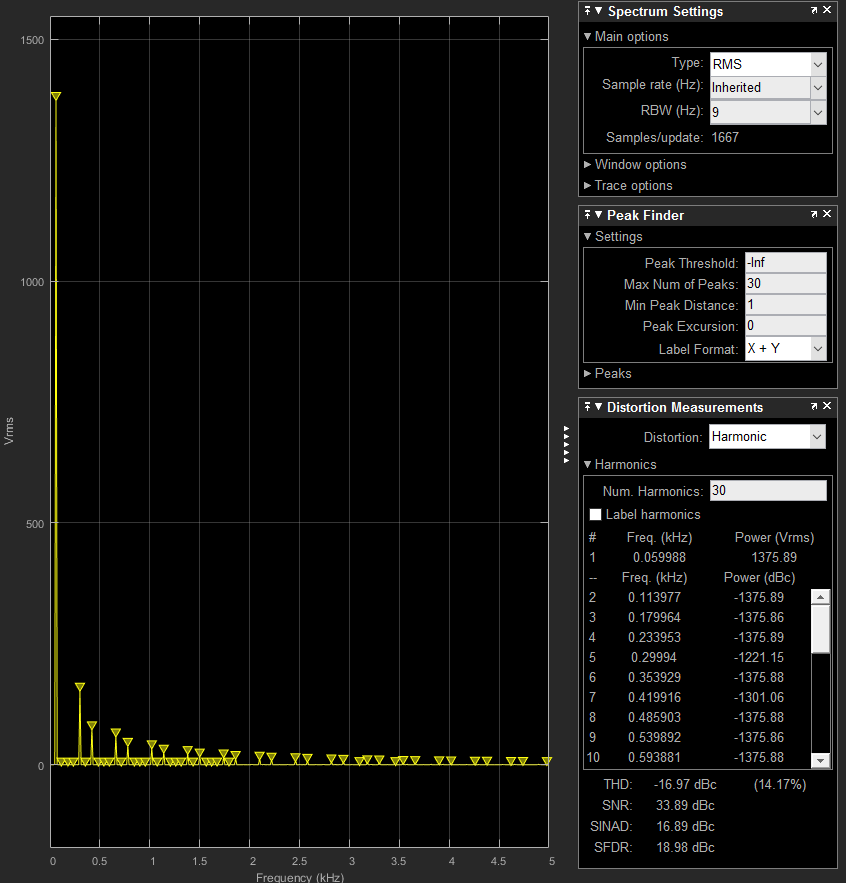Click the fundamental peak marker at 1375 Vrms
This screenshot has height=883, width=846.
click(56, 96)
